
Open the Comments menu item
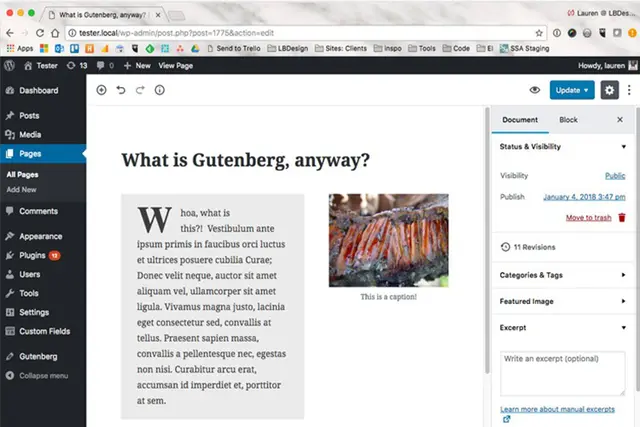43,211
